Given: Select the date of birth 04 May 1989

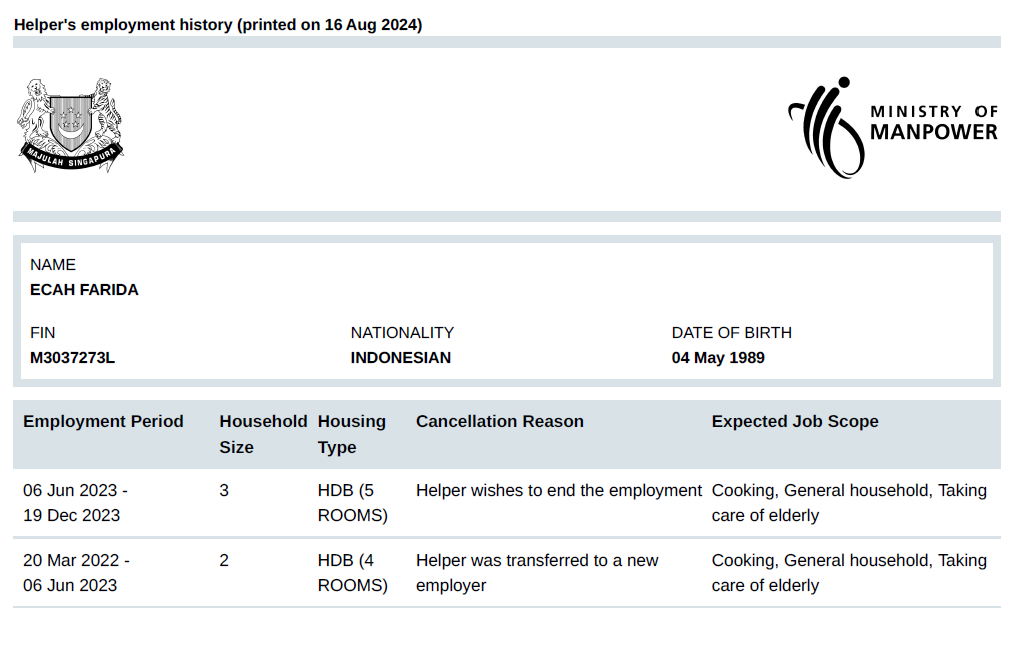Looking at the screenshot, I should pos(718,358).
